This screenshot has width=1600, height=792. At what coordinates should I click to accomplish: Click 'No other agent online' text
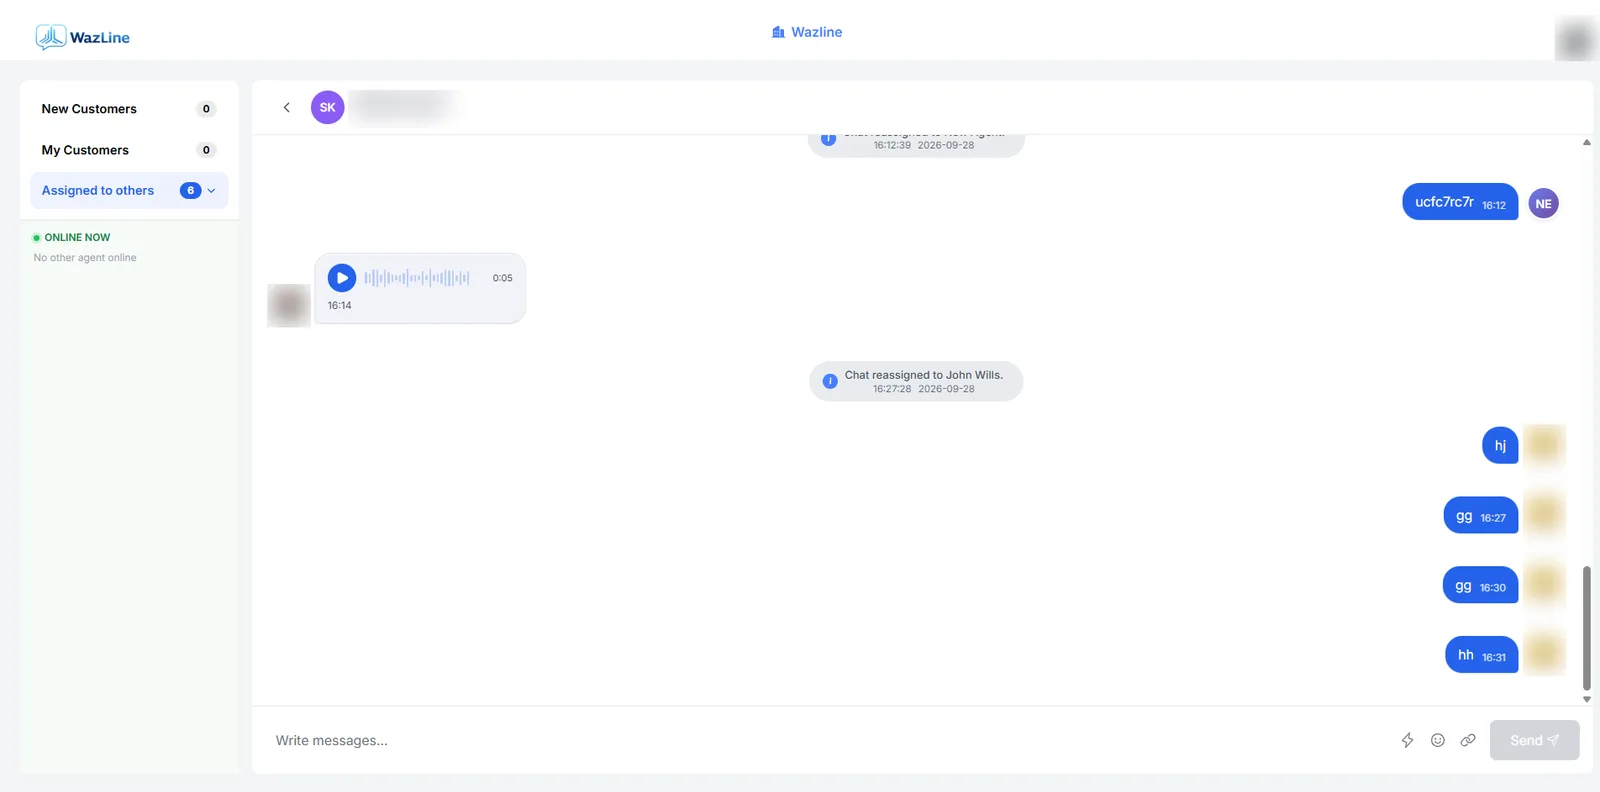coord(85,258)
